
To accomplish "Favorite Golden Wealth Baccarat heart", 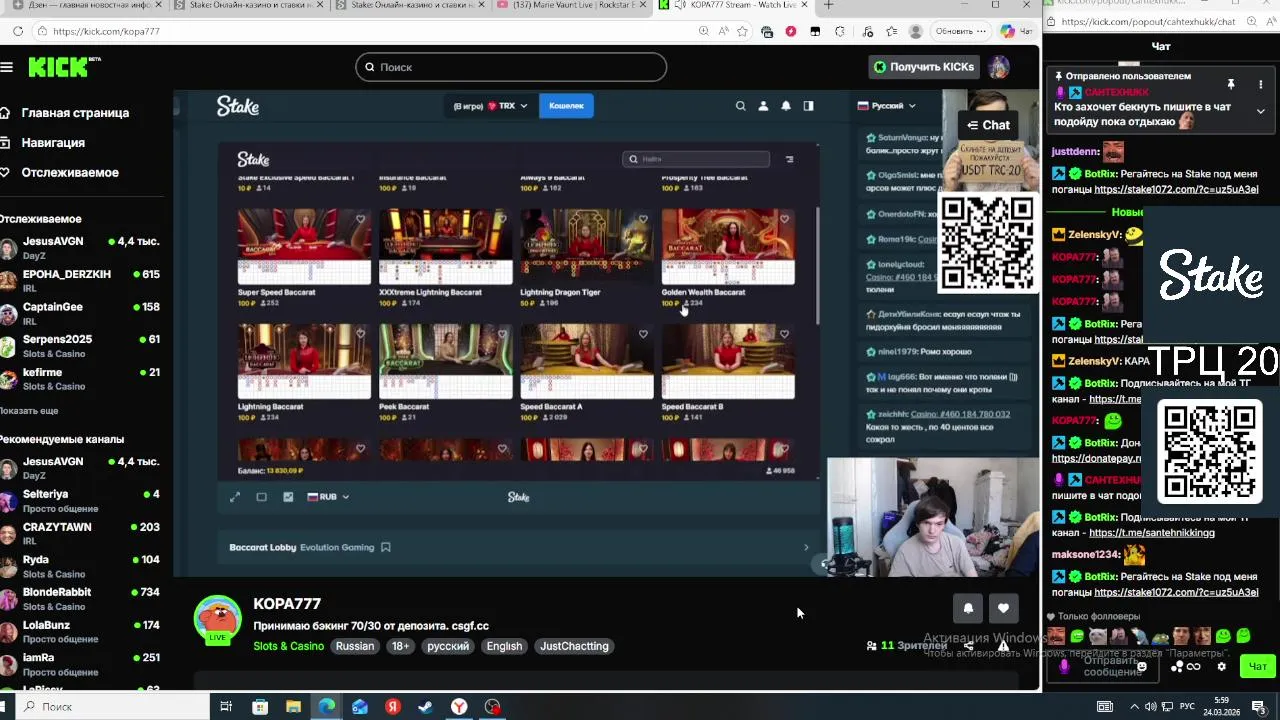I will coord(784,219).
